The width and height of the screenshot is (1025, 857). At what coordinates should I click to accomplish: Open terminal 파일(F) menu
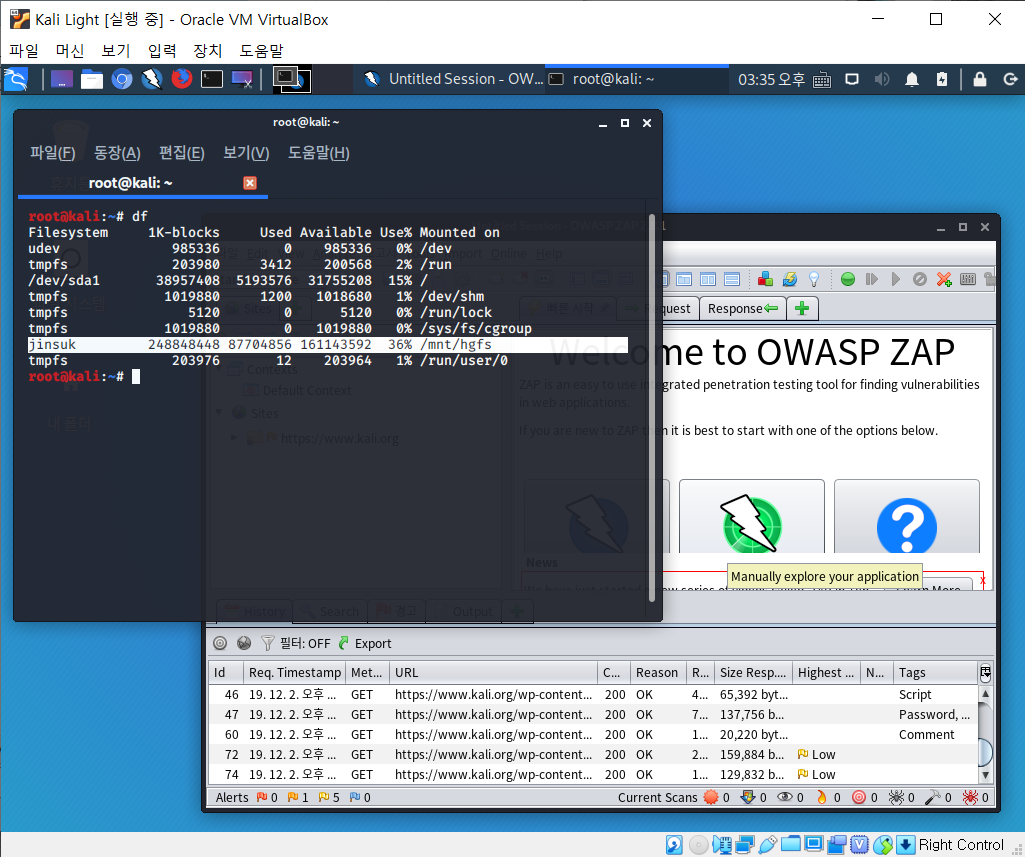coord(52,153)
